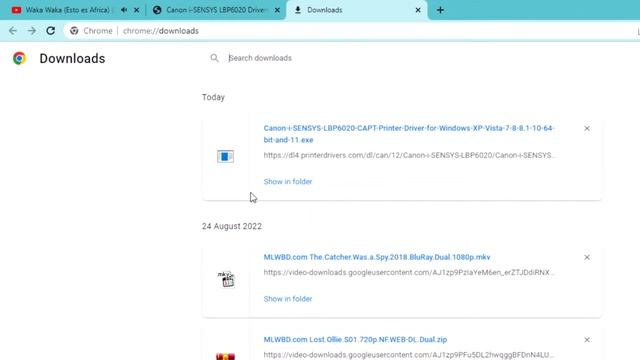Open a new tab with plus button
Image resolution: width=640 pixels, height=360 pixels.
coord(440,10)
